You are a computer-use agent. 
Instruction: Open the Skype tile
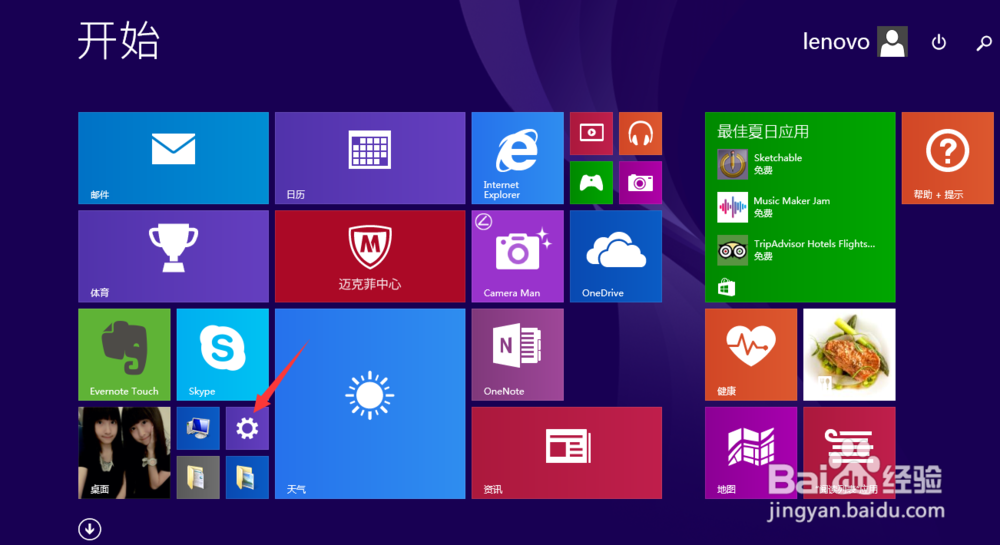click(x=223, y=354)
